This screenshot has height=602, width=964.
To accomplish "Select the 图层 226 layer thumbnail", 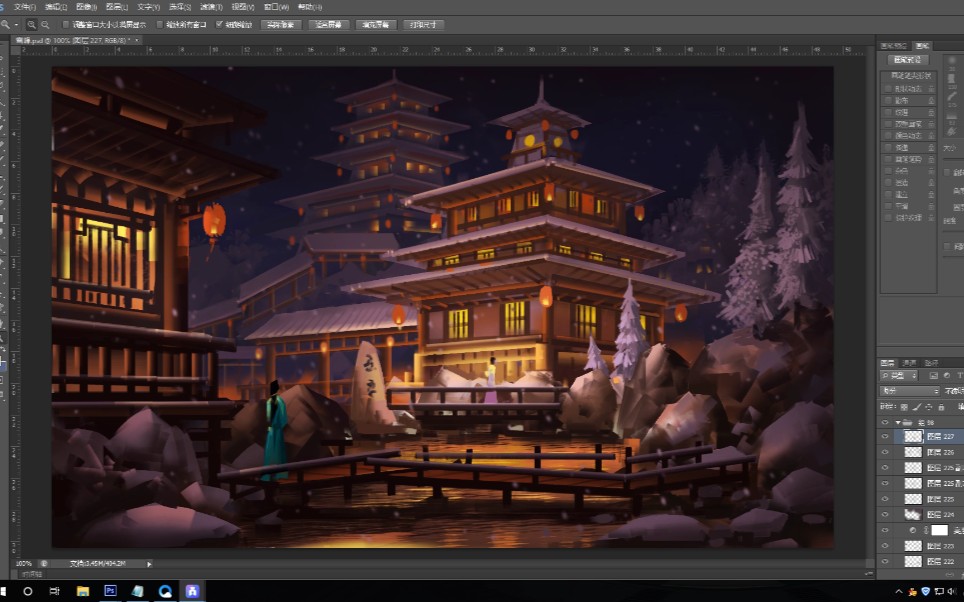I will tap(913, 452).
